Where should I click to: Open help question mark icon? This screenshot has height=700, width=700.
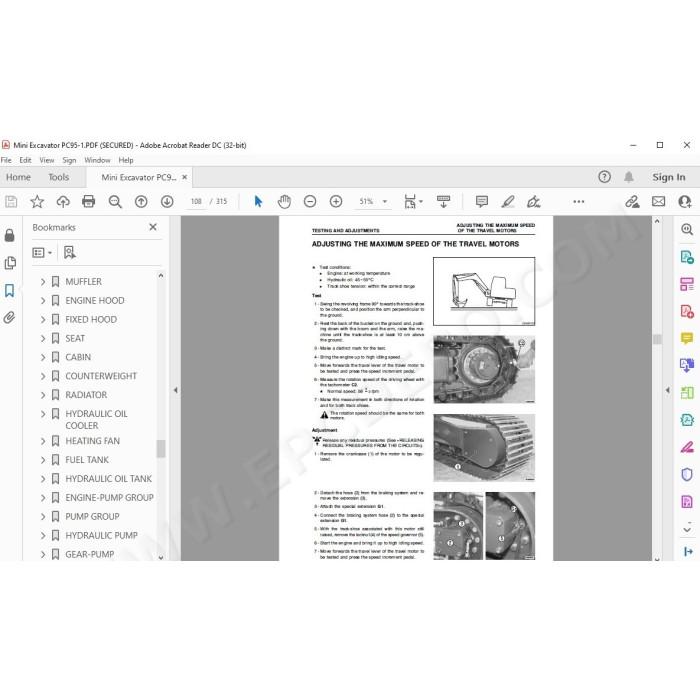point(604,177)
